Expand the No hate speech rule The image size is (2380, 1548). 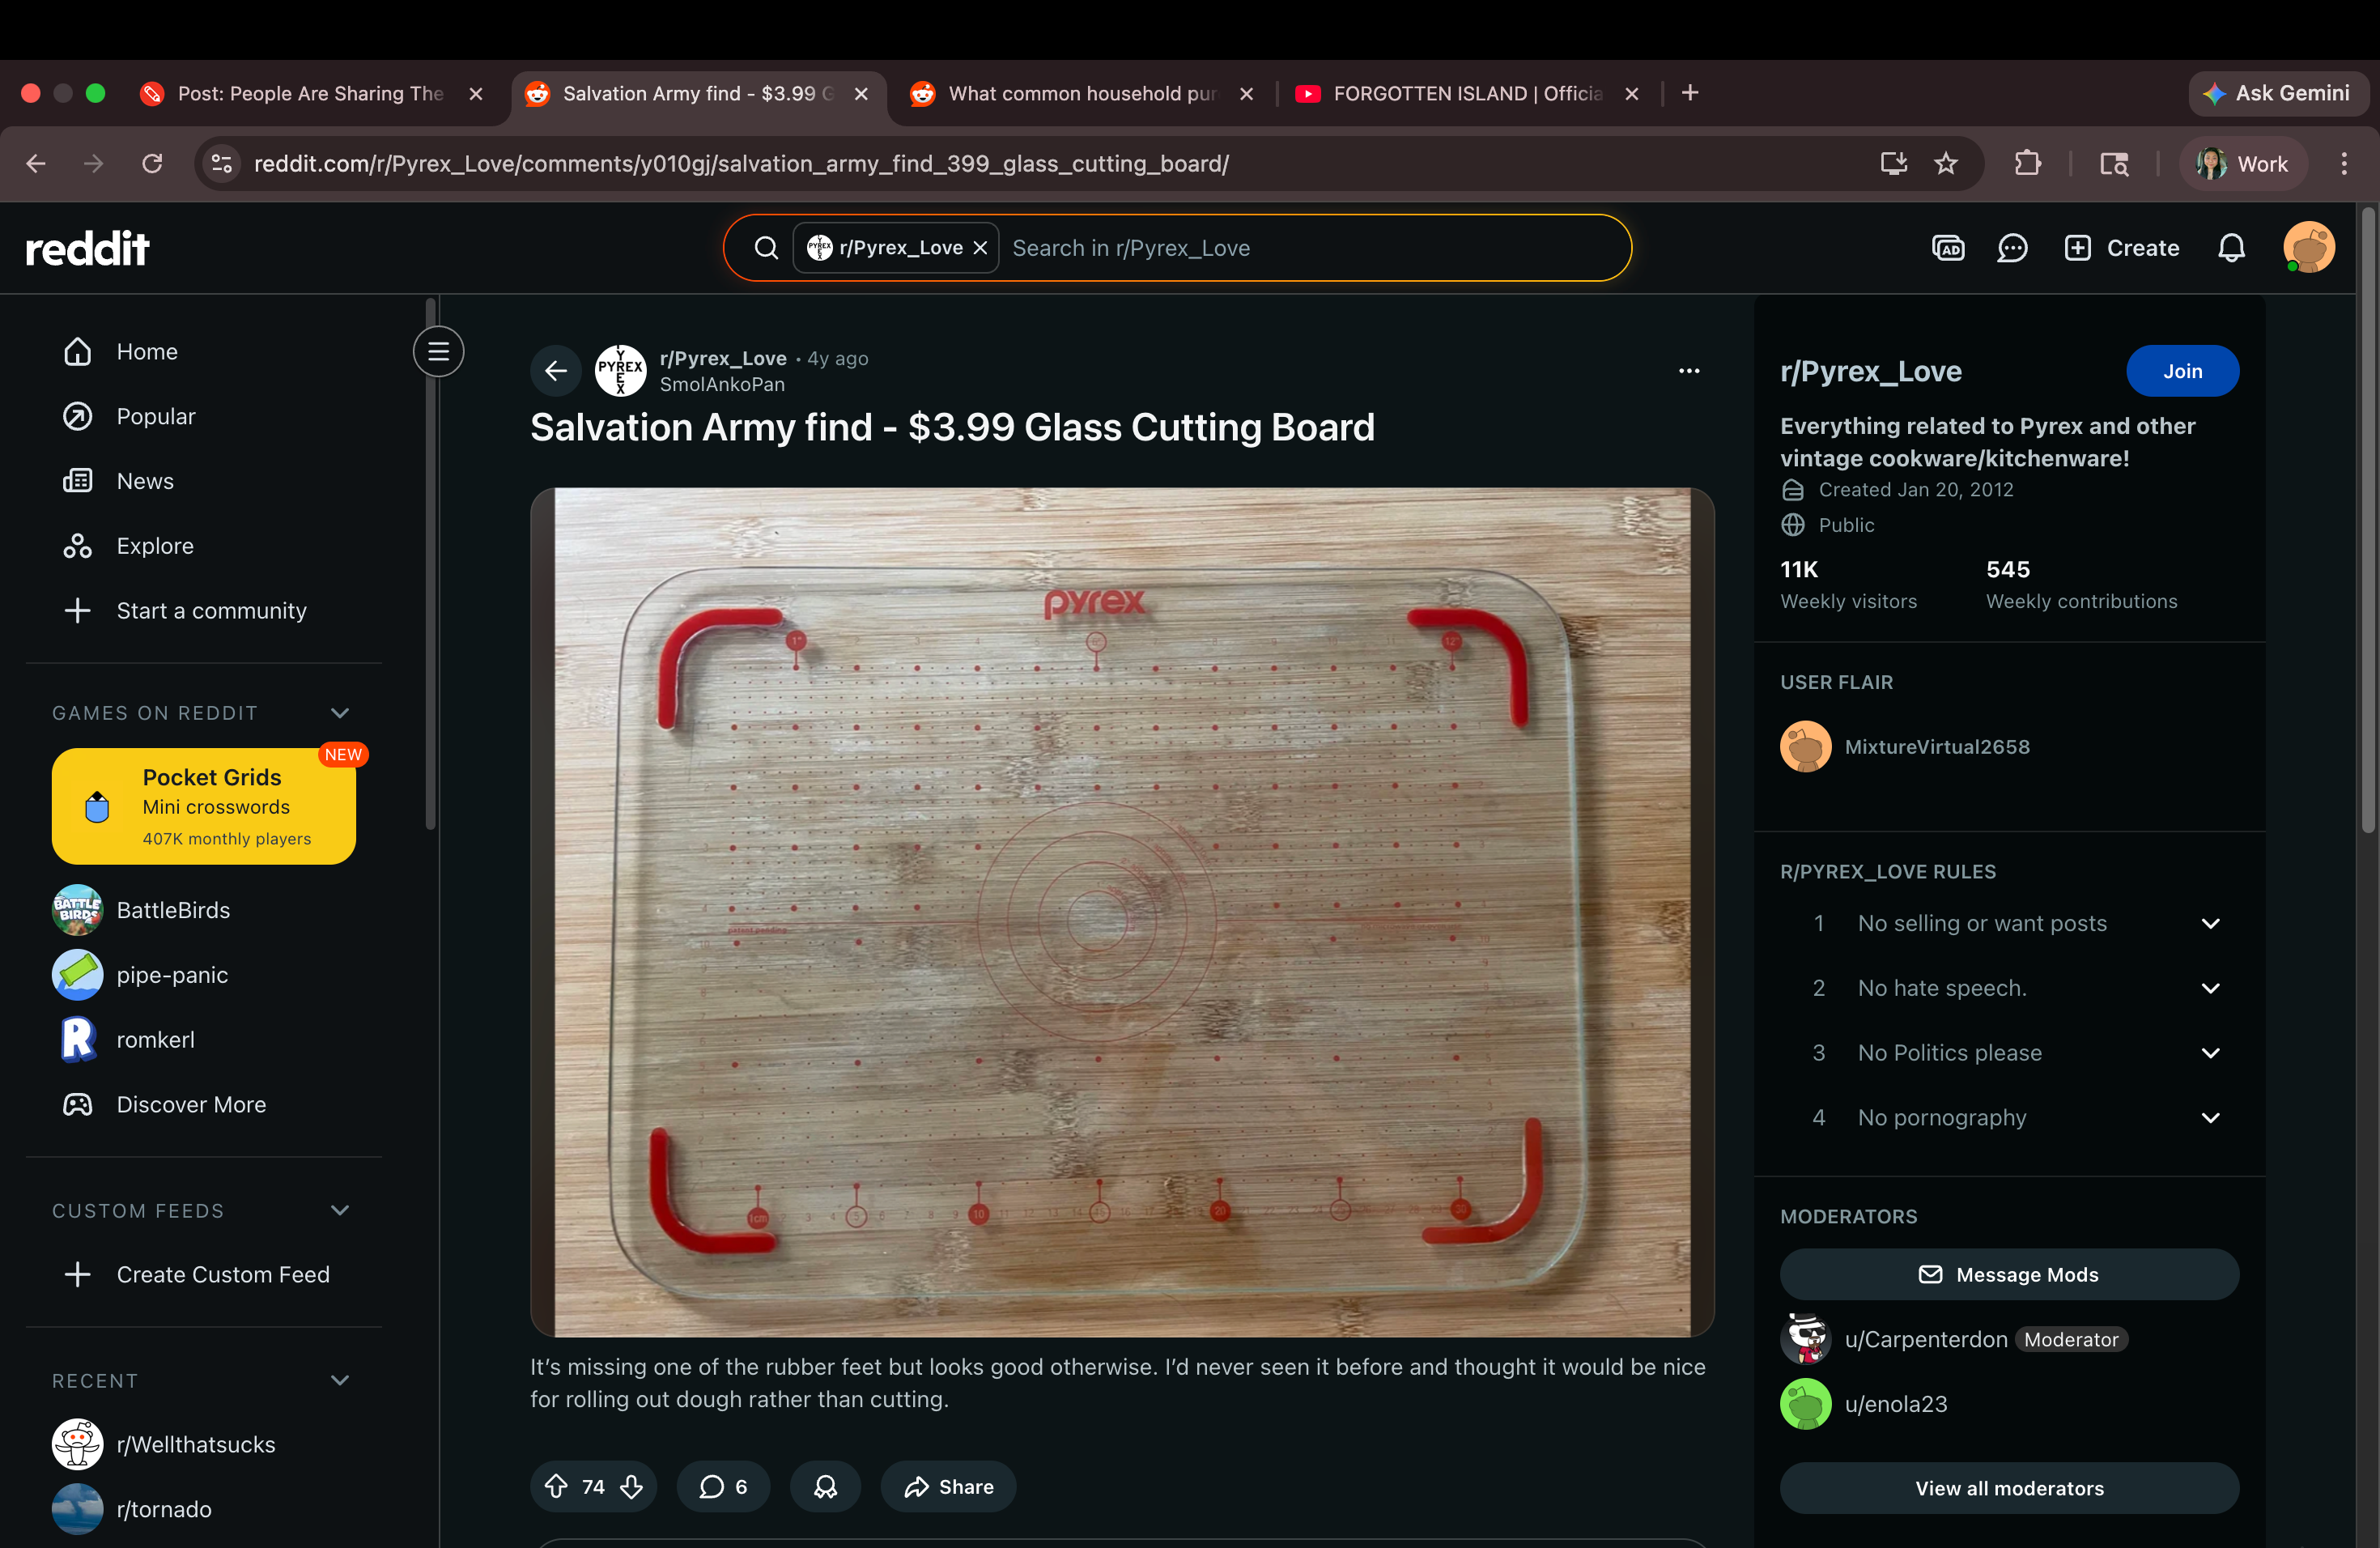pos(2210,988)
